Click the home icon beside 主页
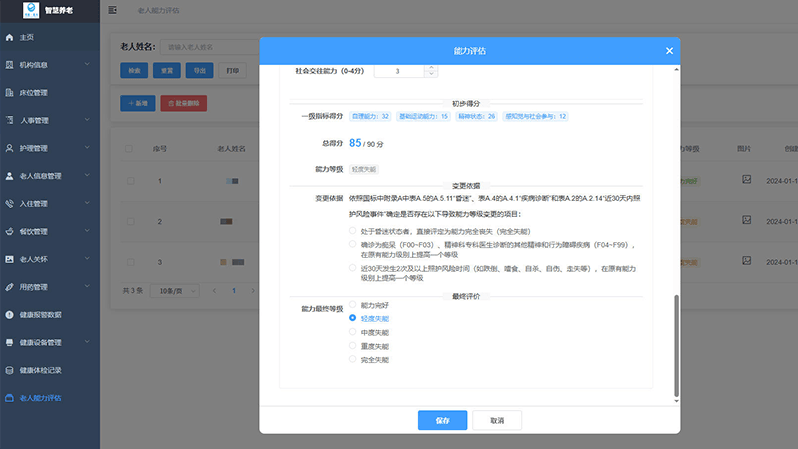The width and height of the screenshot is (798, 449). [x=10, y=37]
